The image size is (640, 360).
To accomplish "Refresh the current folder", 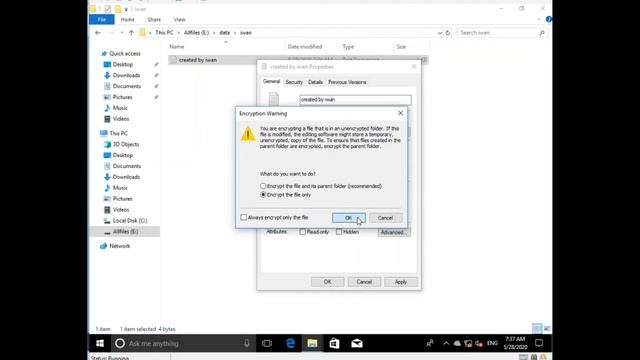I will pos(448,33).
